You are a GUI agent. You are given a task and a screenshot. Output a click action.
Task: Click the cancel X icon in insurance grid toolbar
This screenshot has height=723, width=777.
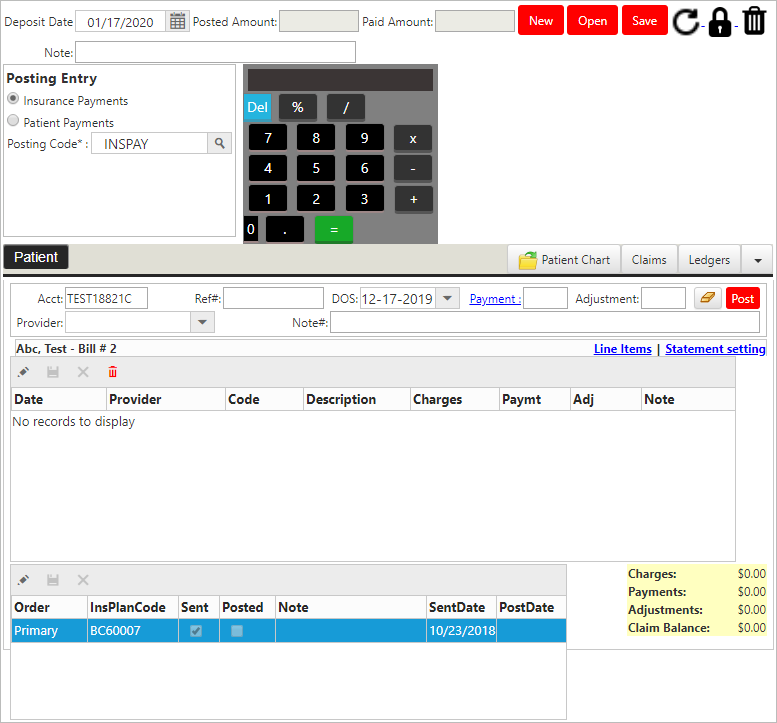(x=83, y=580)
